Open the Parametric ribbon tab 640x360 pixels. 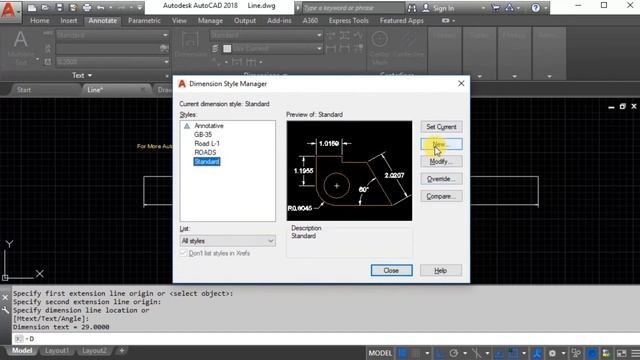144,20
